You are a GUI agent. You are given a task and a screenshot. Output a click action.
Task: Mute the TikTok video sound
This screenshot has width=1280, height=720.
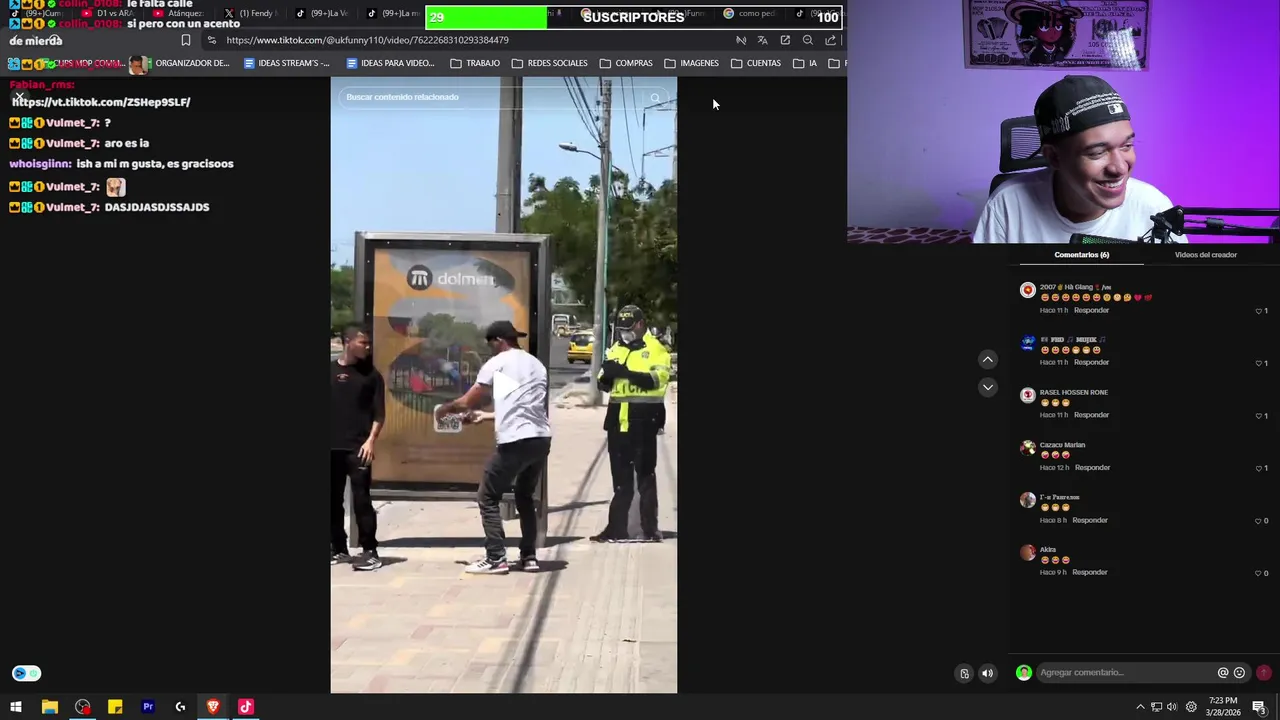click(987, 673)
